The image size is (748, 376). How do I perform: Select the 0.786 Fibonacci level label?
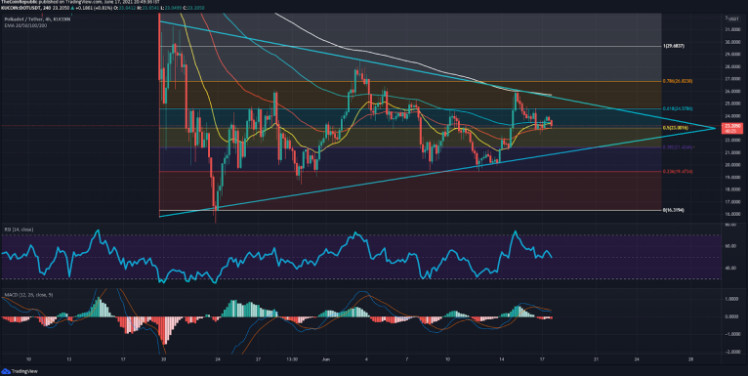[x=676, y=81]
